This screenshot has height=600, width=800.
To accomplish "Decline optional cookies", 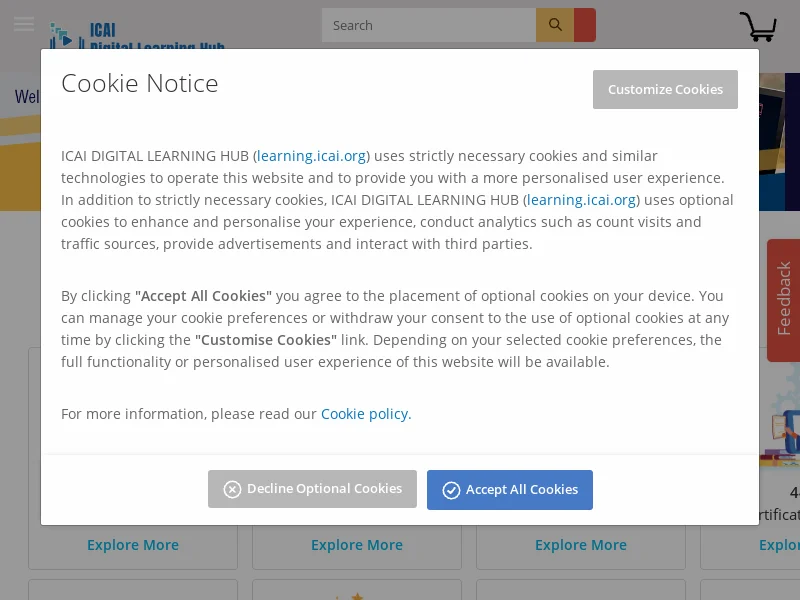I will click(312, 489).
